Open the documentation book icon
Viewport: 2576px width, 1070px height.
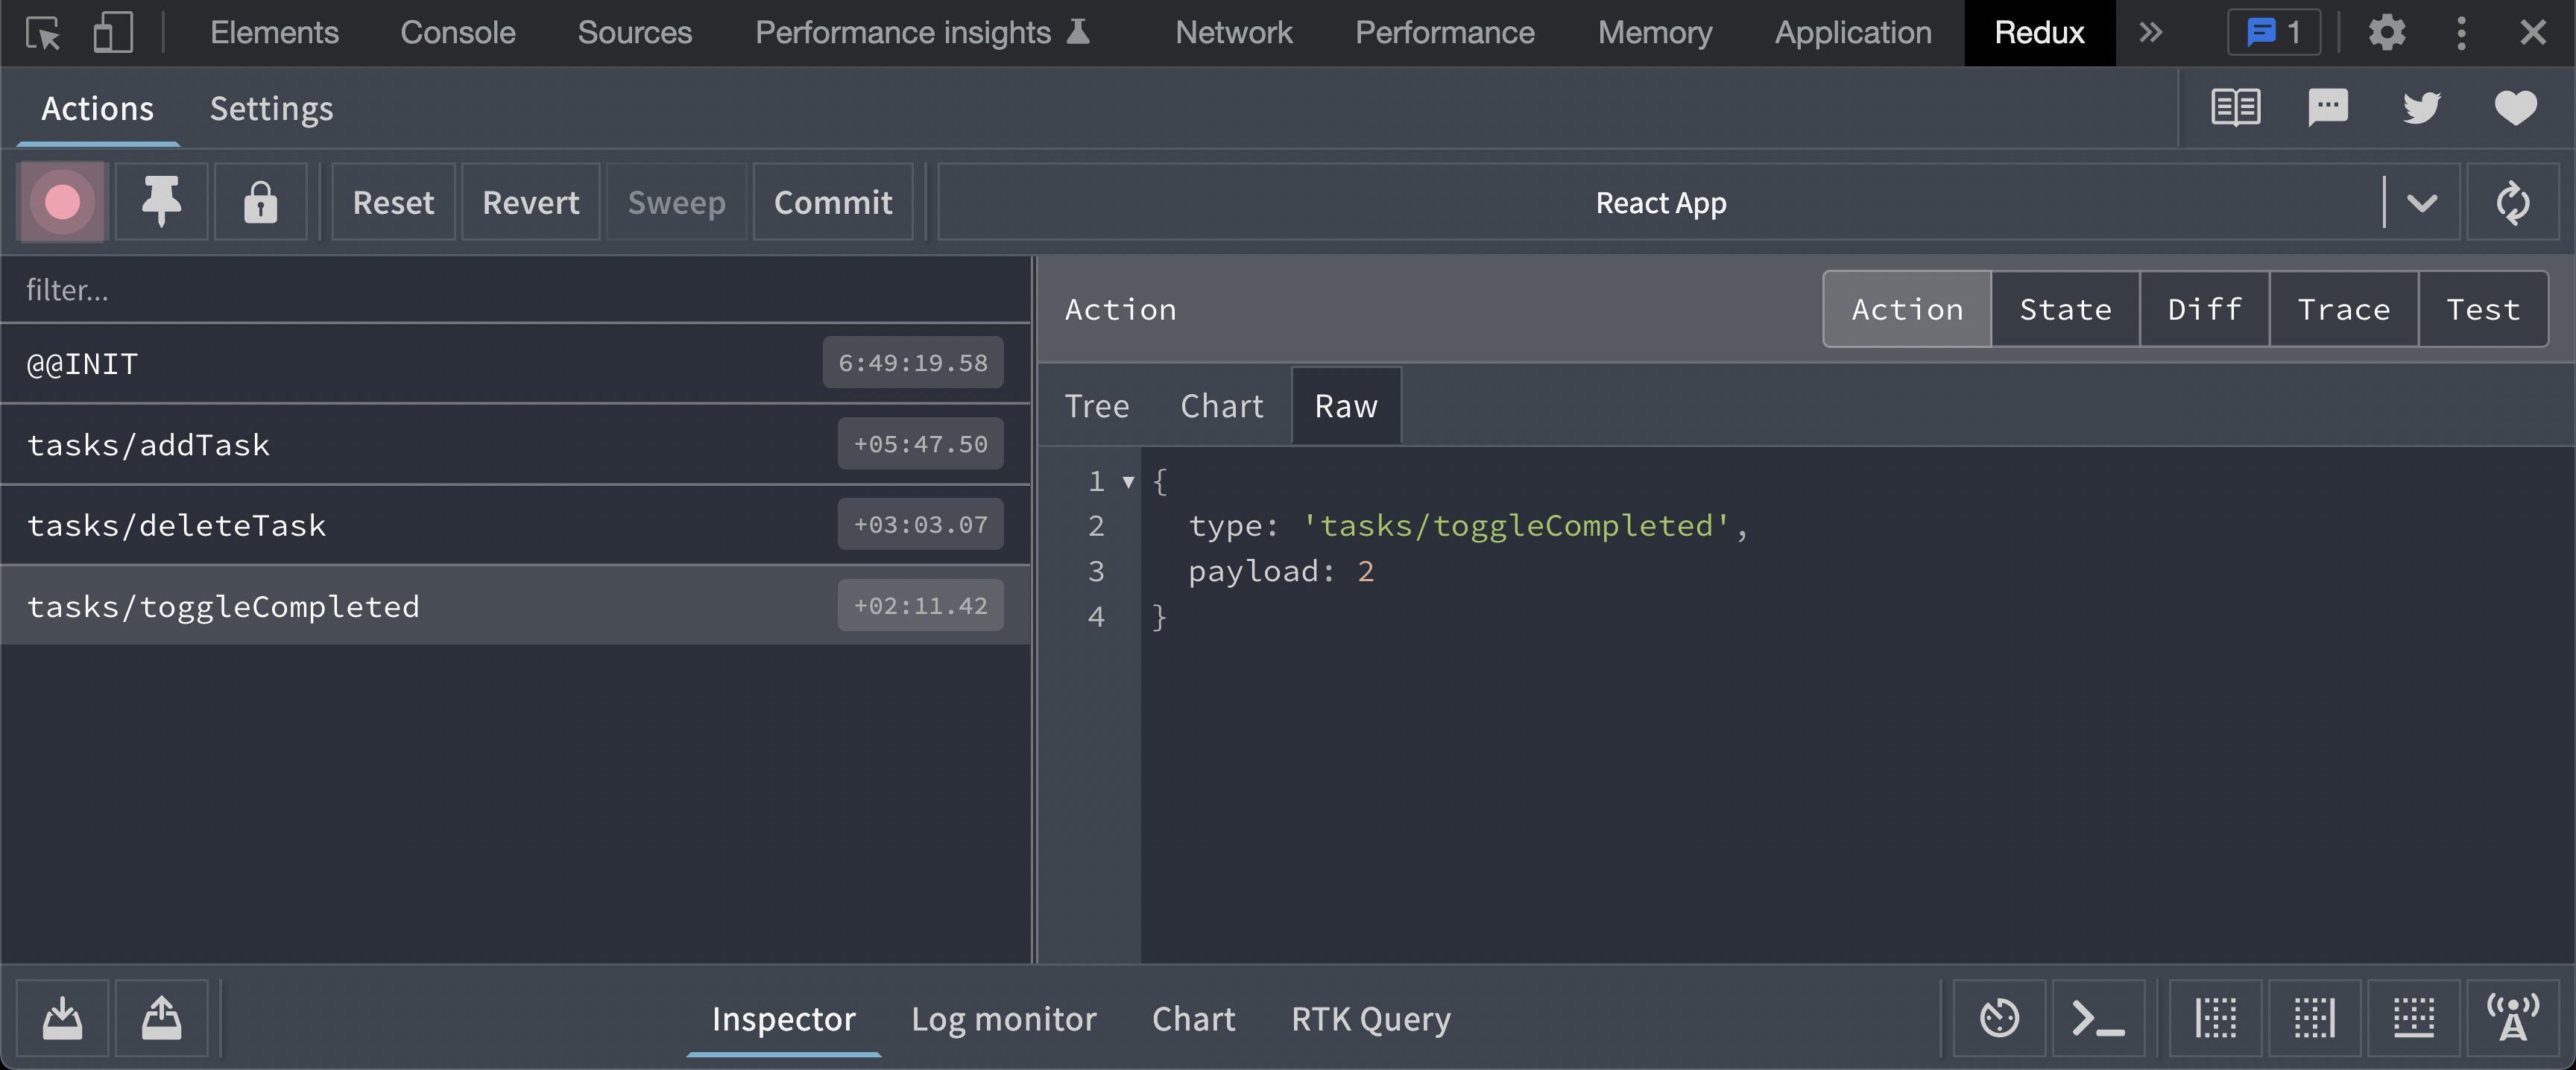tap(2235, 107)
